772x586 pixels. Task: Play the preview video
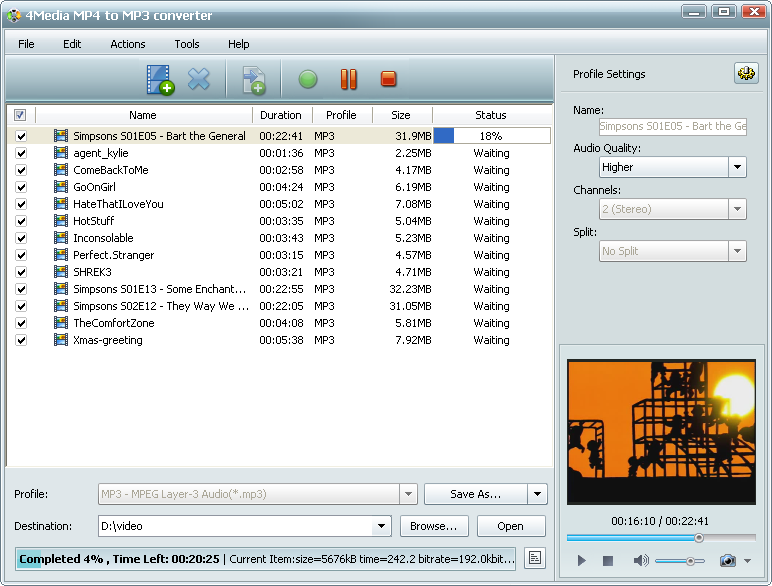coord(581,560)
